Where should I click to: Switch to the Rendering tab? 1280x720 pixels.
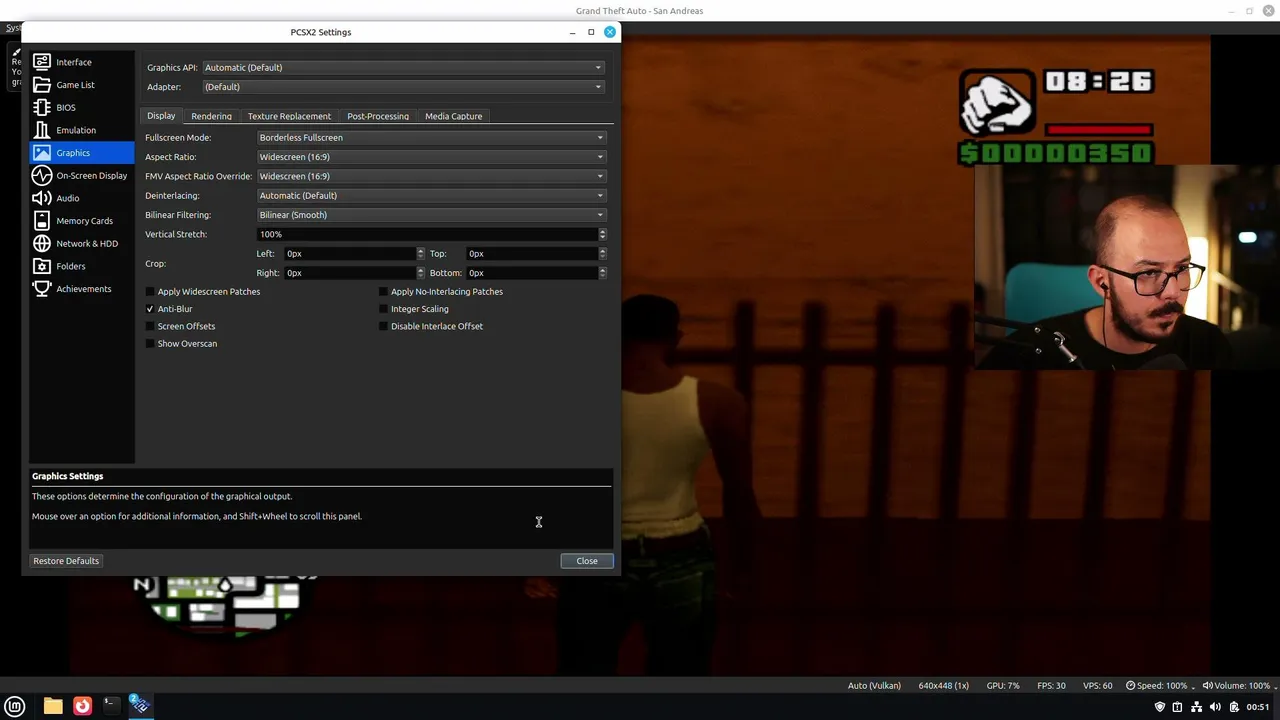[211, 116]
